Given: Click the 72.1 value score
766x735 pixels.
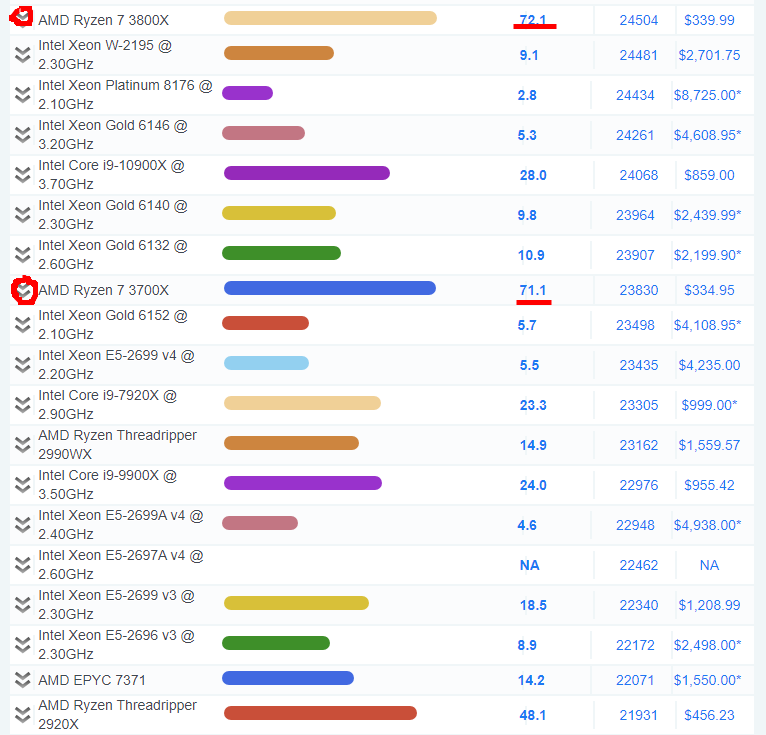Looking at the screenshot, I should (x=533, y=20).
